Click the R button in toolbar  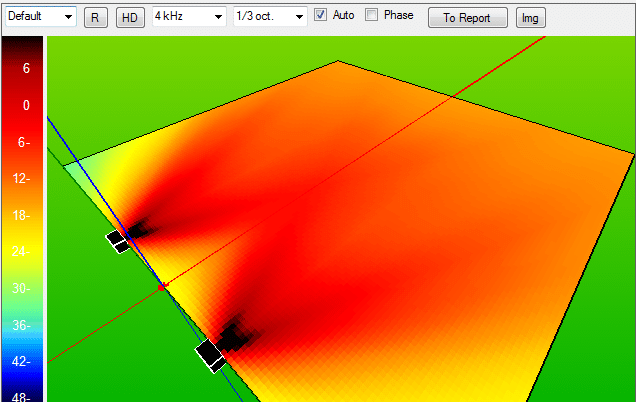pos(96,18)
